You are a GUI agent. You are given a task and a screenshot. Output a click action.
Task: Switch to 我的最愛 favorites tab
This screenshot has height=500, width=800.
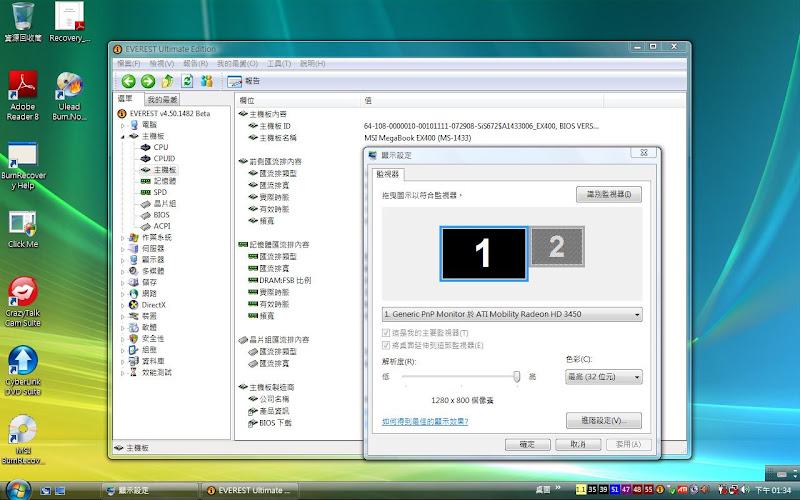[162, 99]
